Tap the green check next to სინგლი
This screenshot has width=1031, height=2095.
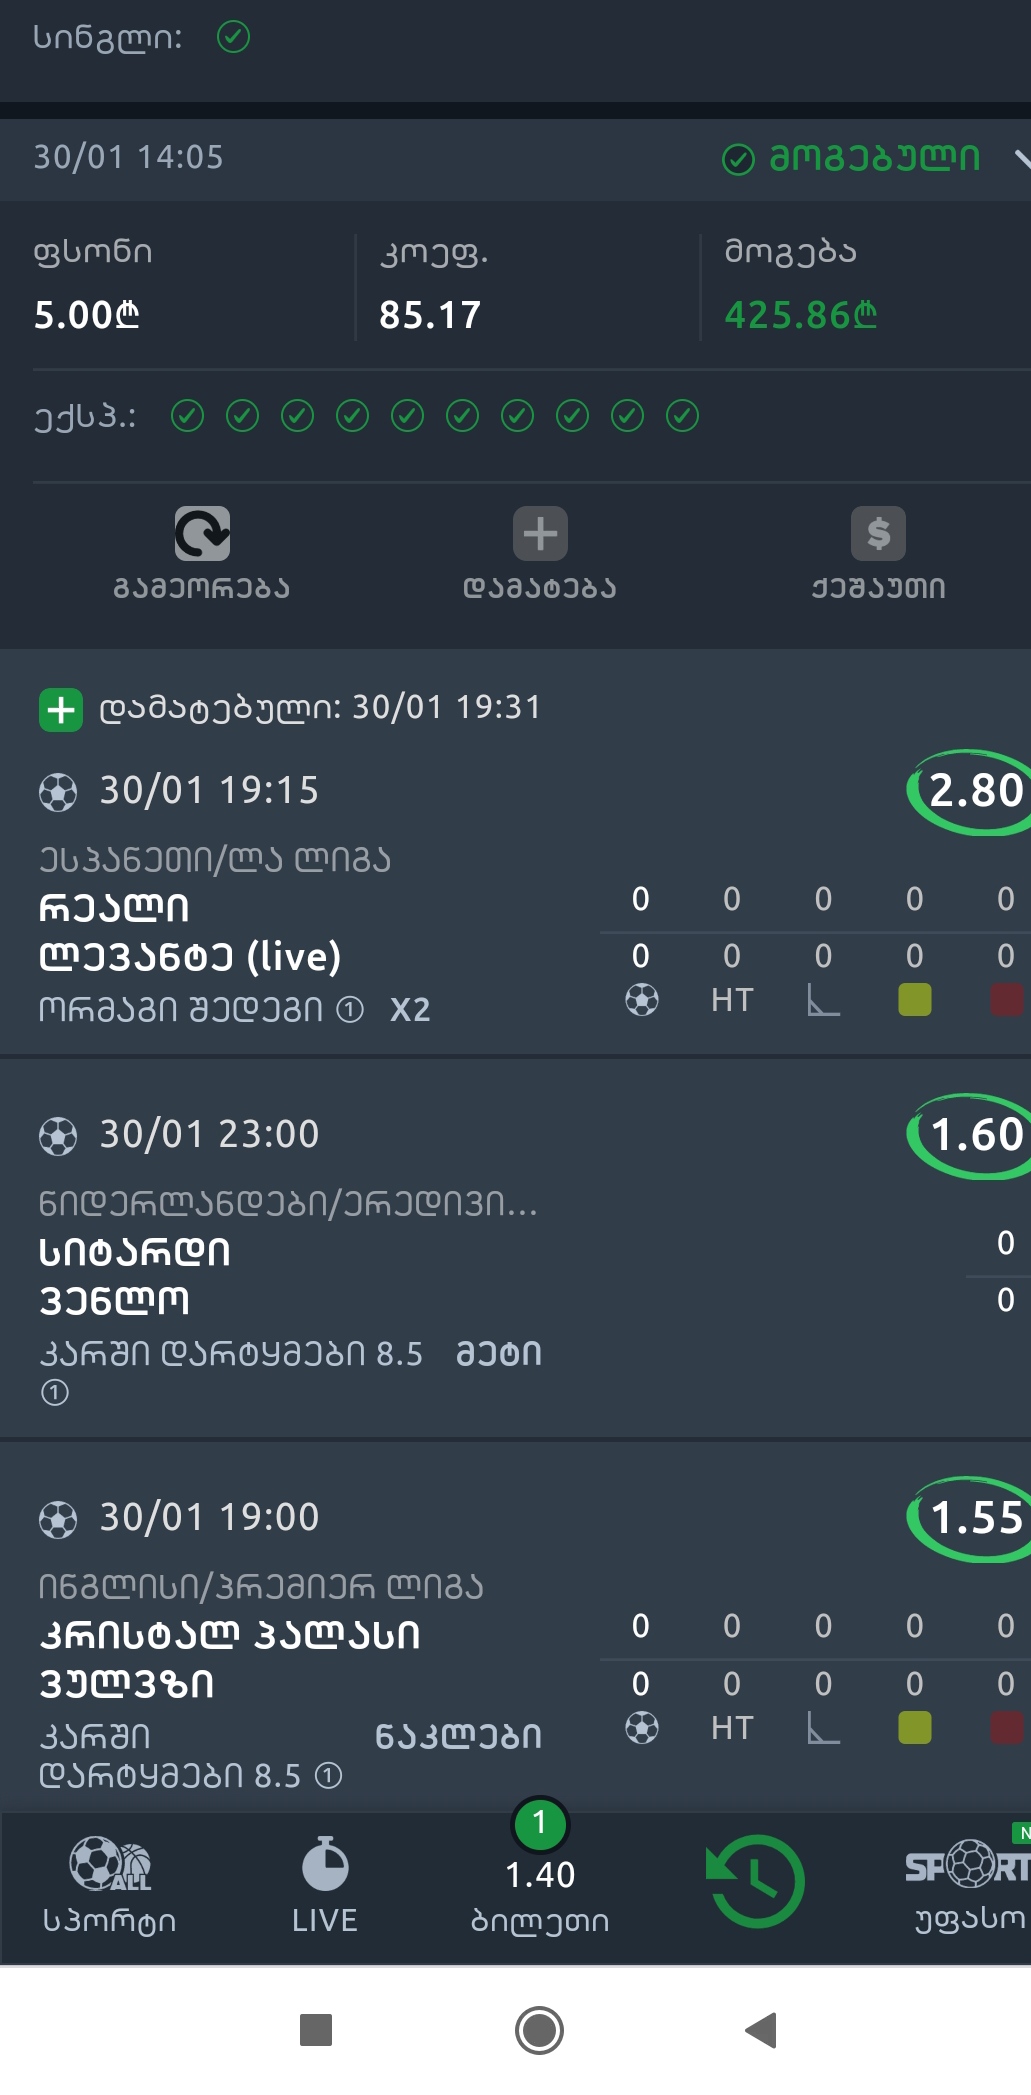point(233,38)
